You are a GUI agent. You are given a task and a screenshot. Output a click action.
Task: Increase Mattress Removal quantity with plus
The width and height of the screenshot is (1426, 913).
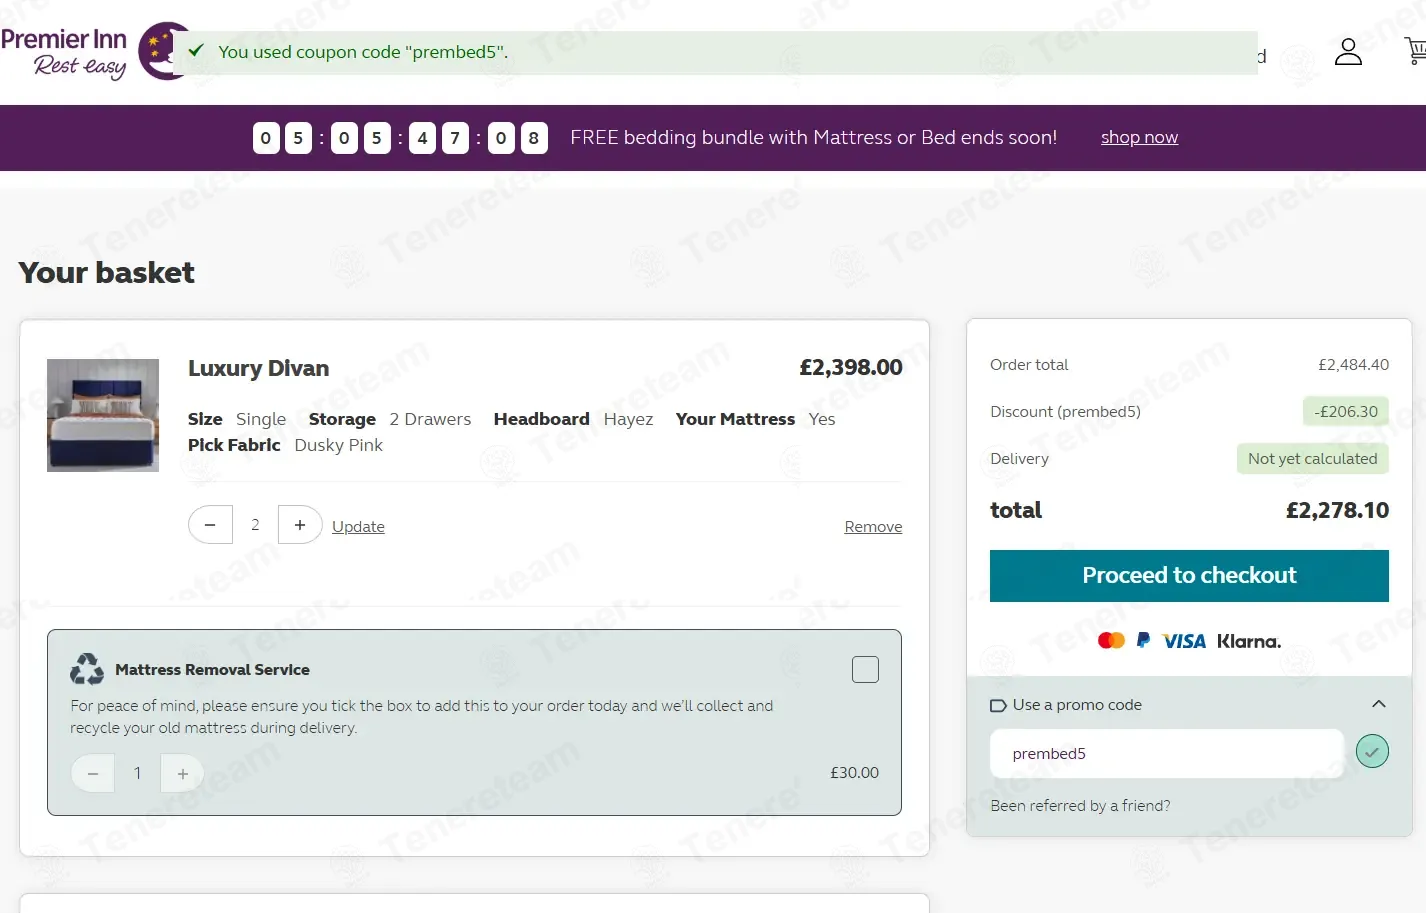tap(182, 773)
